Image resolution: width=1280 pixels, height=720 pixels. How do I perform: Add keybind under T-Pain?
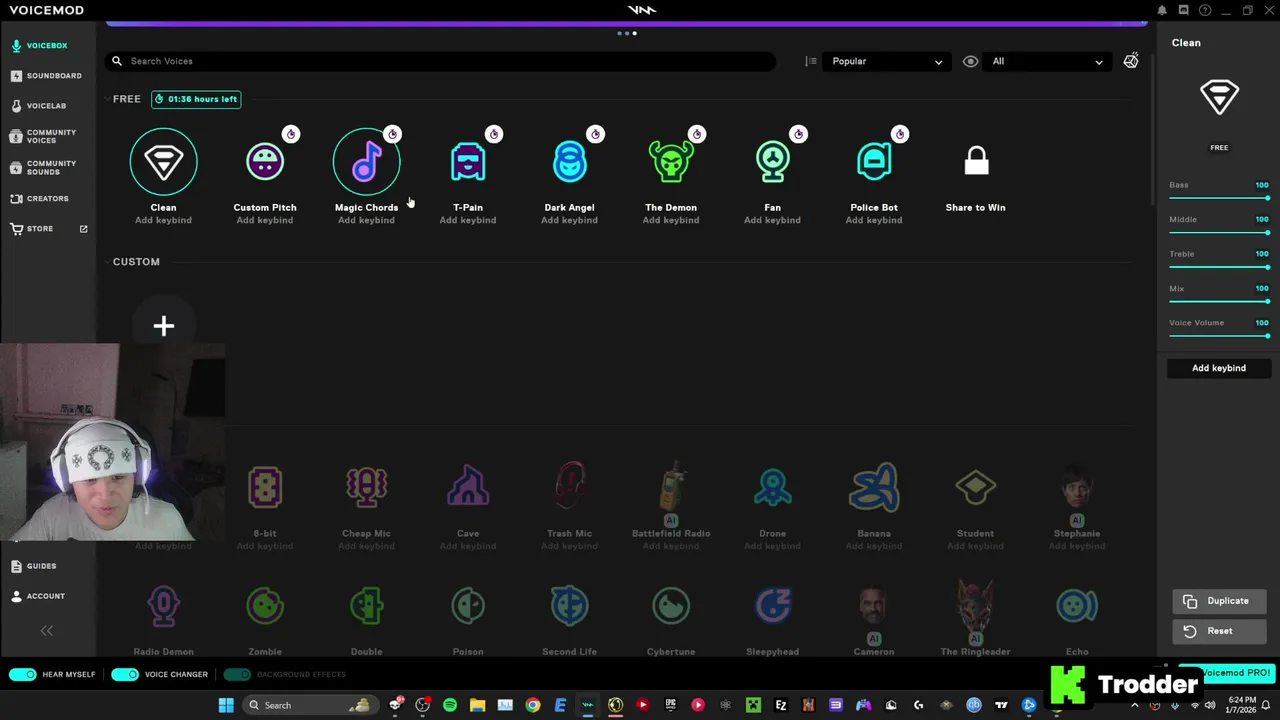tap(468, 220)
